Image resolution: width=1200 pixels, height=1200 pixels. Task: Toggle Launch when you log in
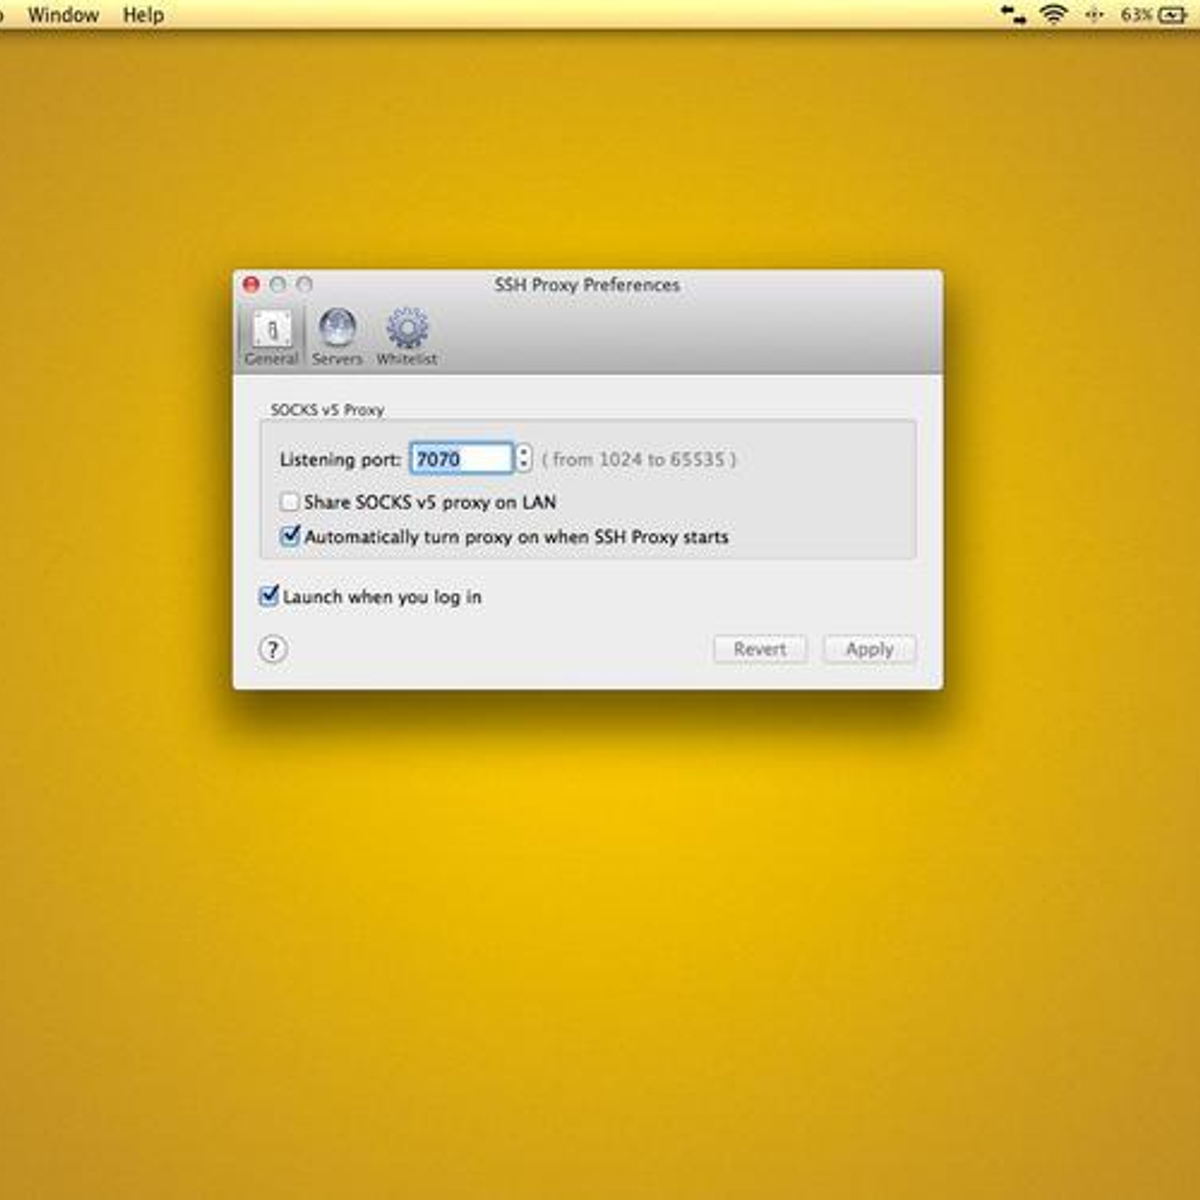click(x=268, y=597)
